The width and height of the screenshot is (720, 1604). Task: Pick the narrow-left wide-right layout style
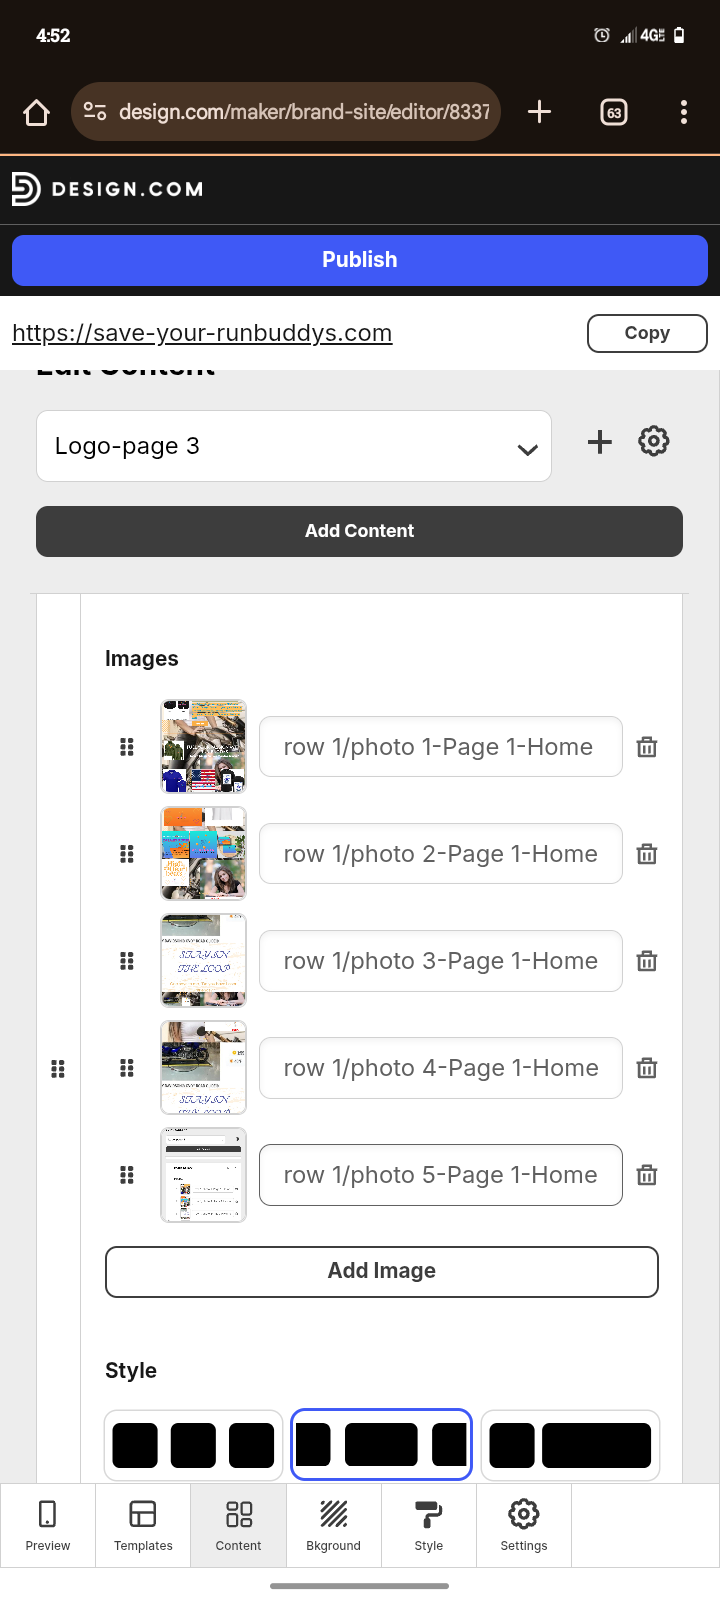570,1445
